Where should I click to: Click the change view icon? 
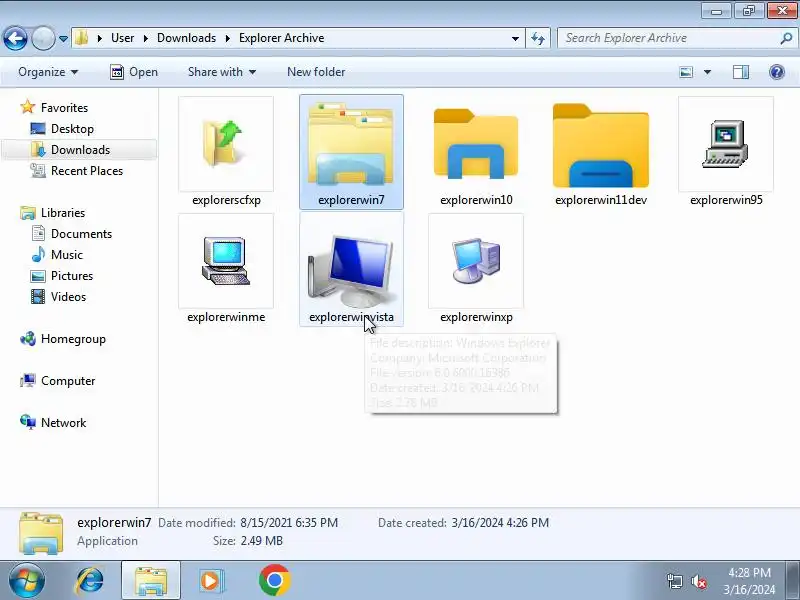(686, 72)
